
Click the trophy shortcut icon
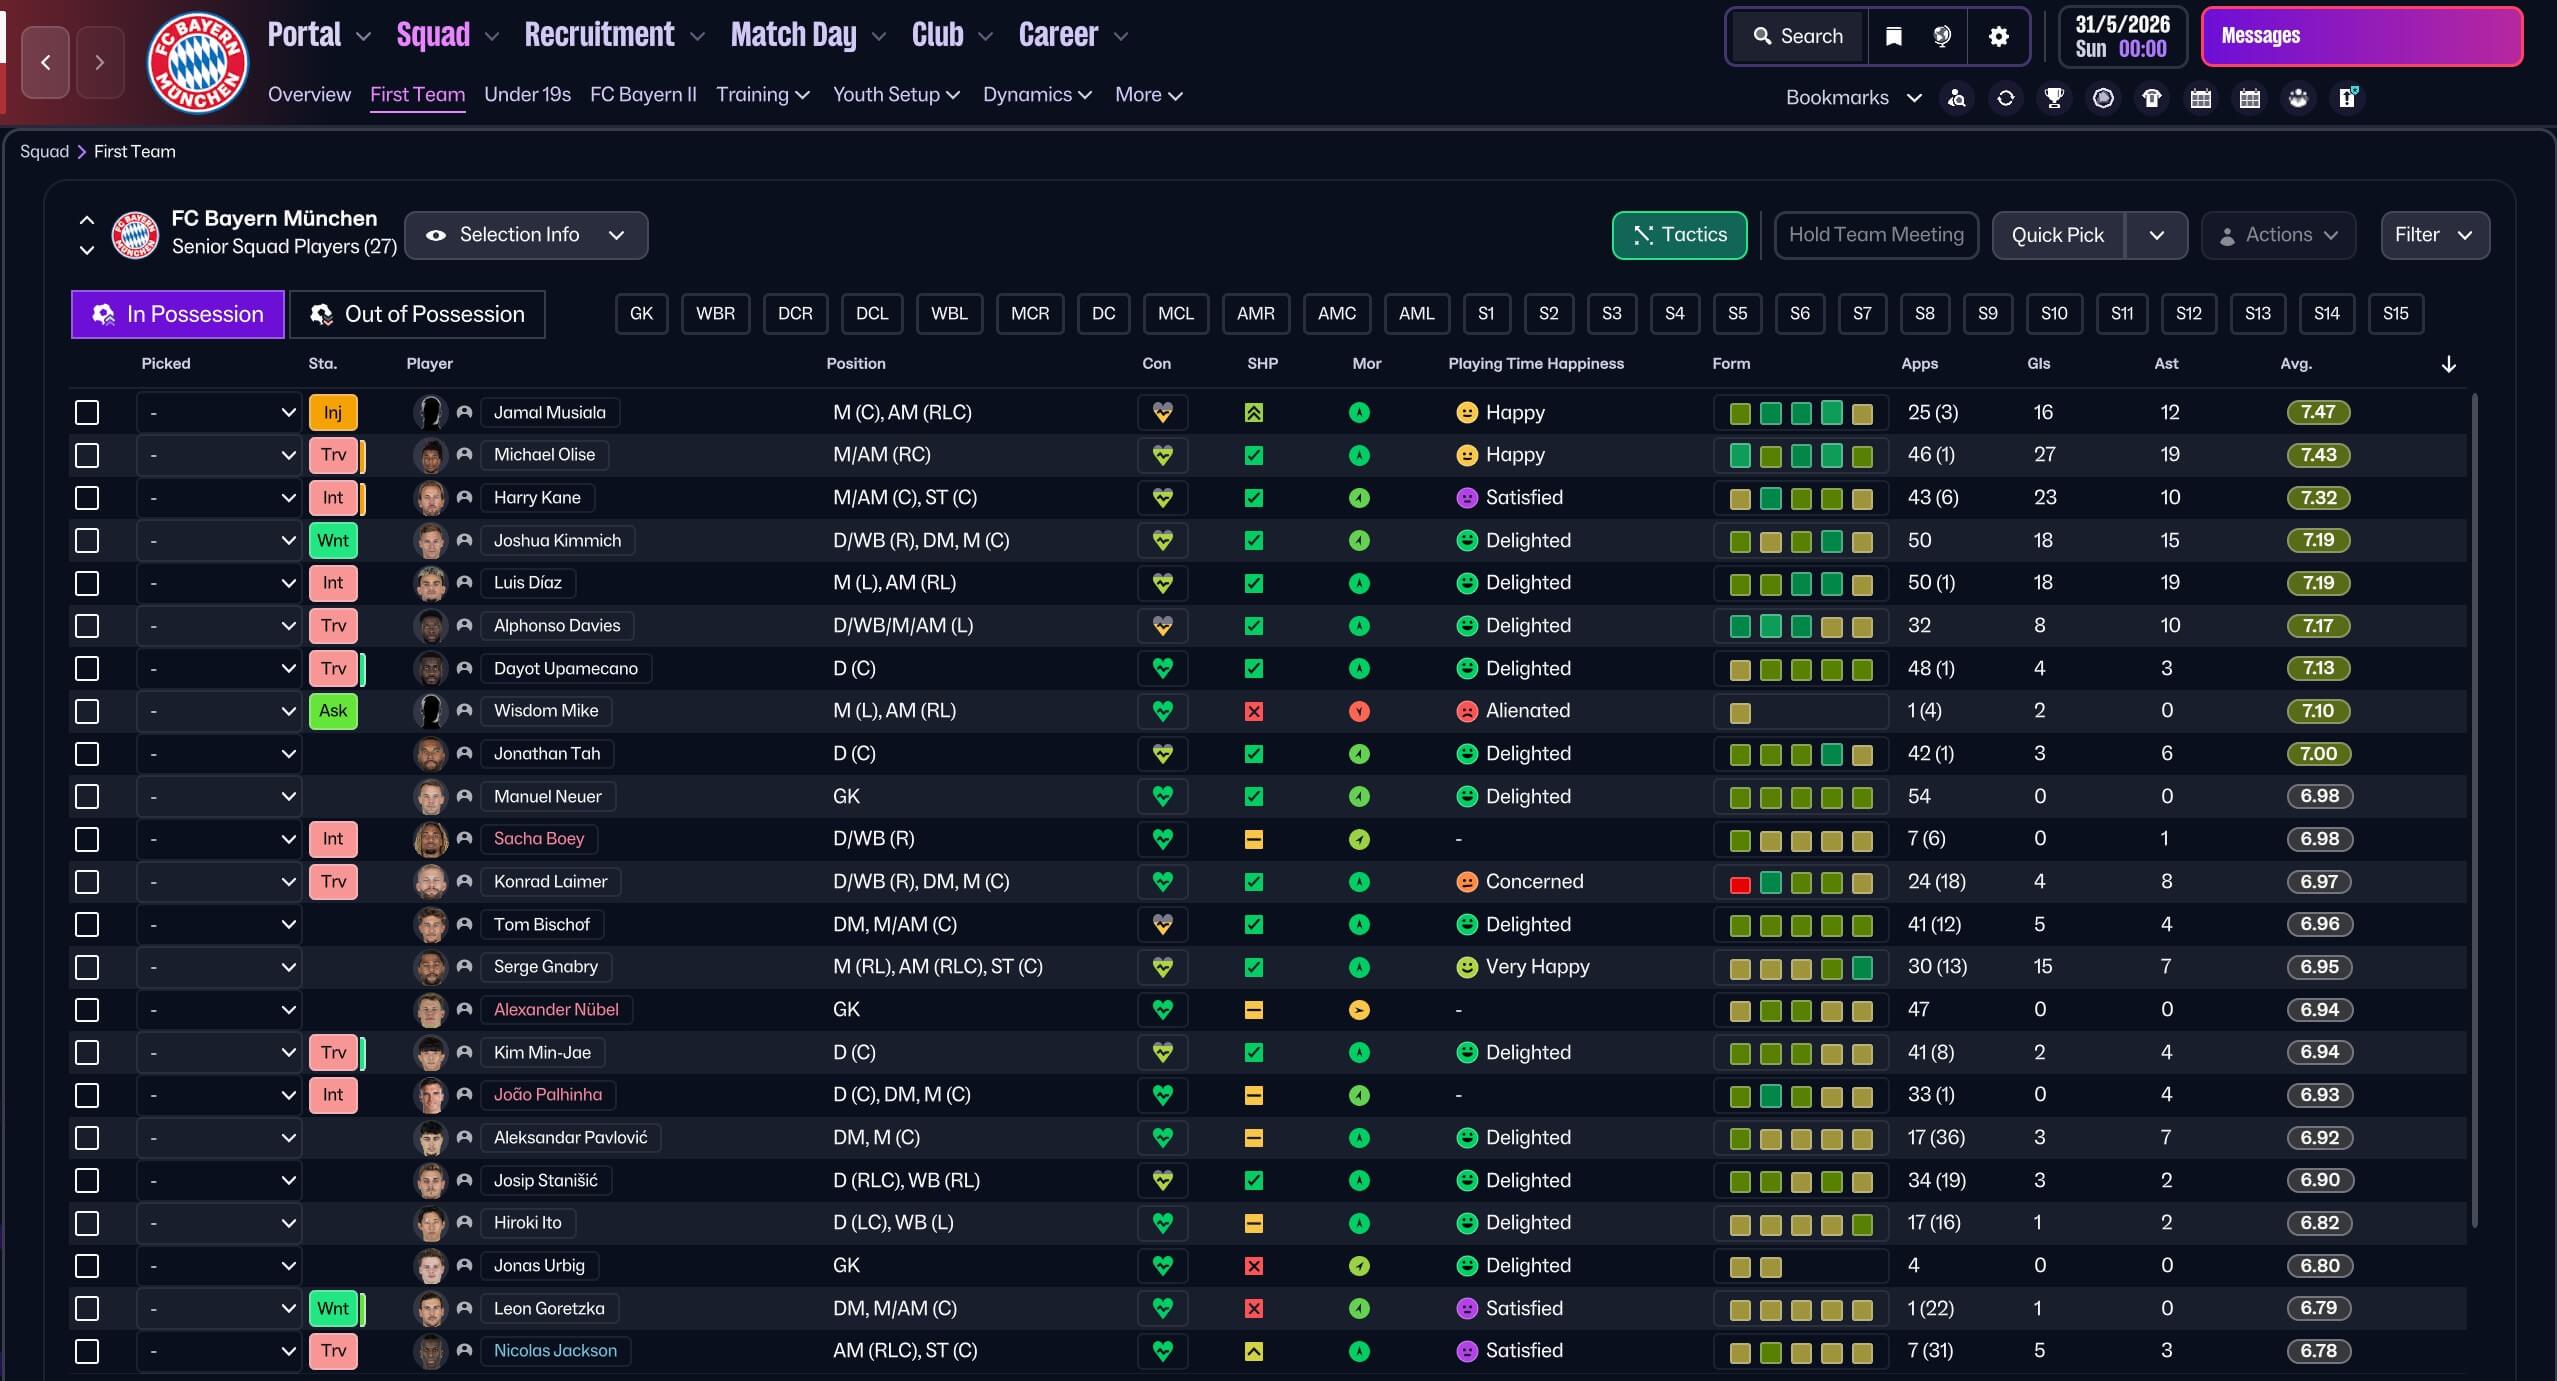click(x=2054, y=97)
